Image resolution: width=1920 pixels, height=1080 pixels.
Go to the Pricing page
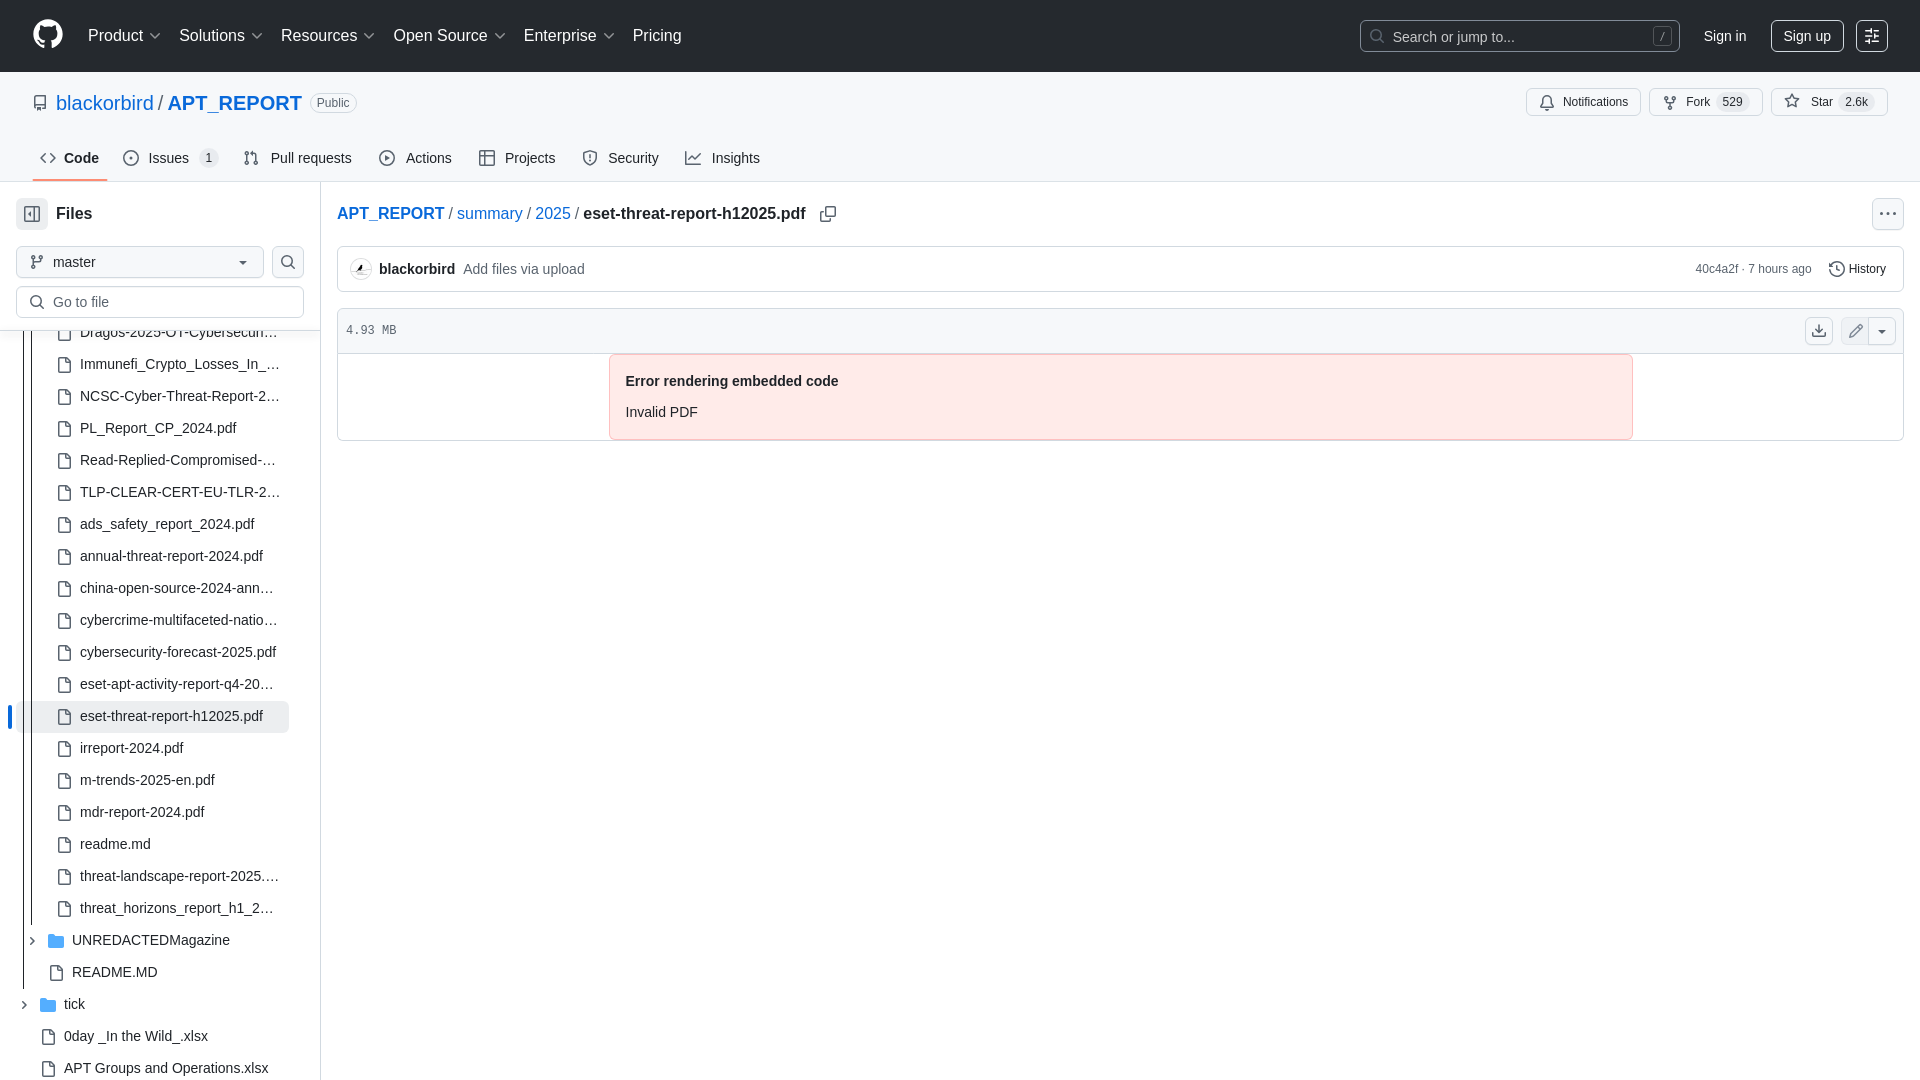[x=657, y=36]
